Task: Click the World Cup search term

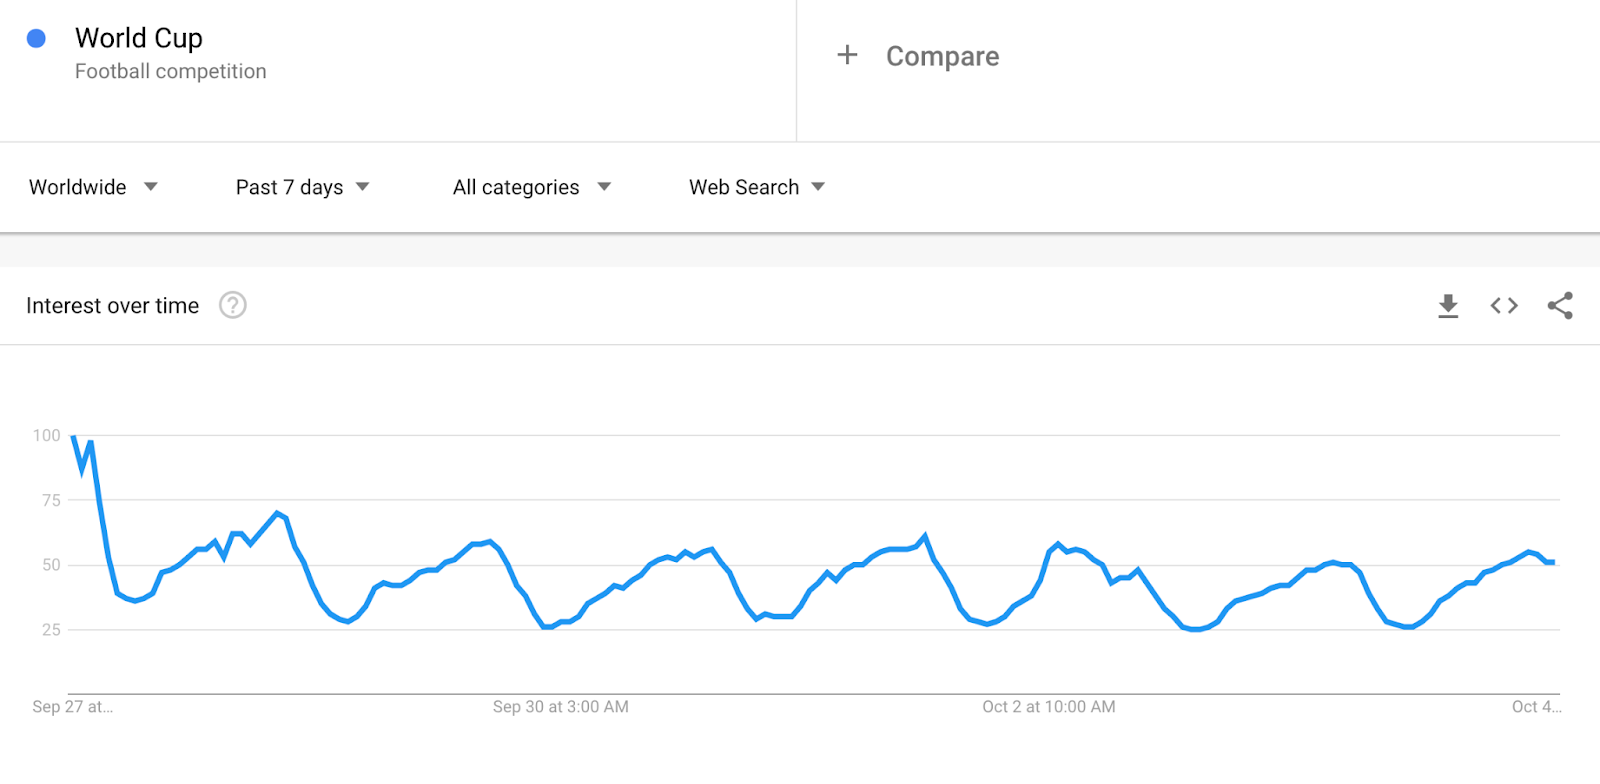Action: point(139,38)
